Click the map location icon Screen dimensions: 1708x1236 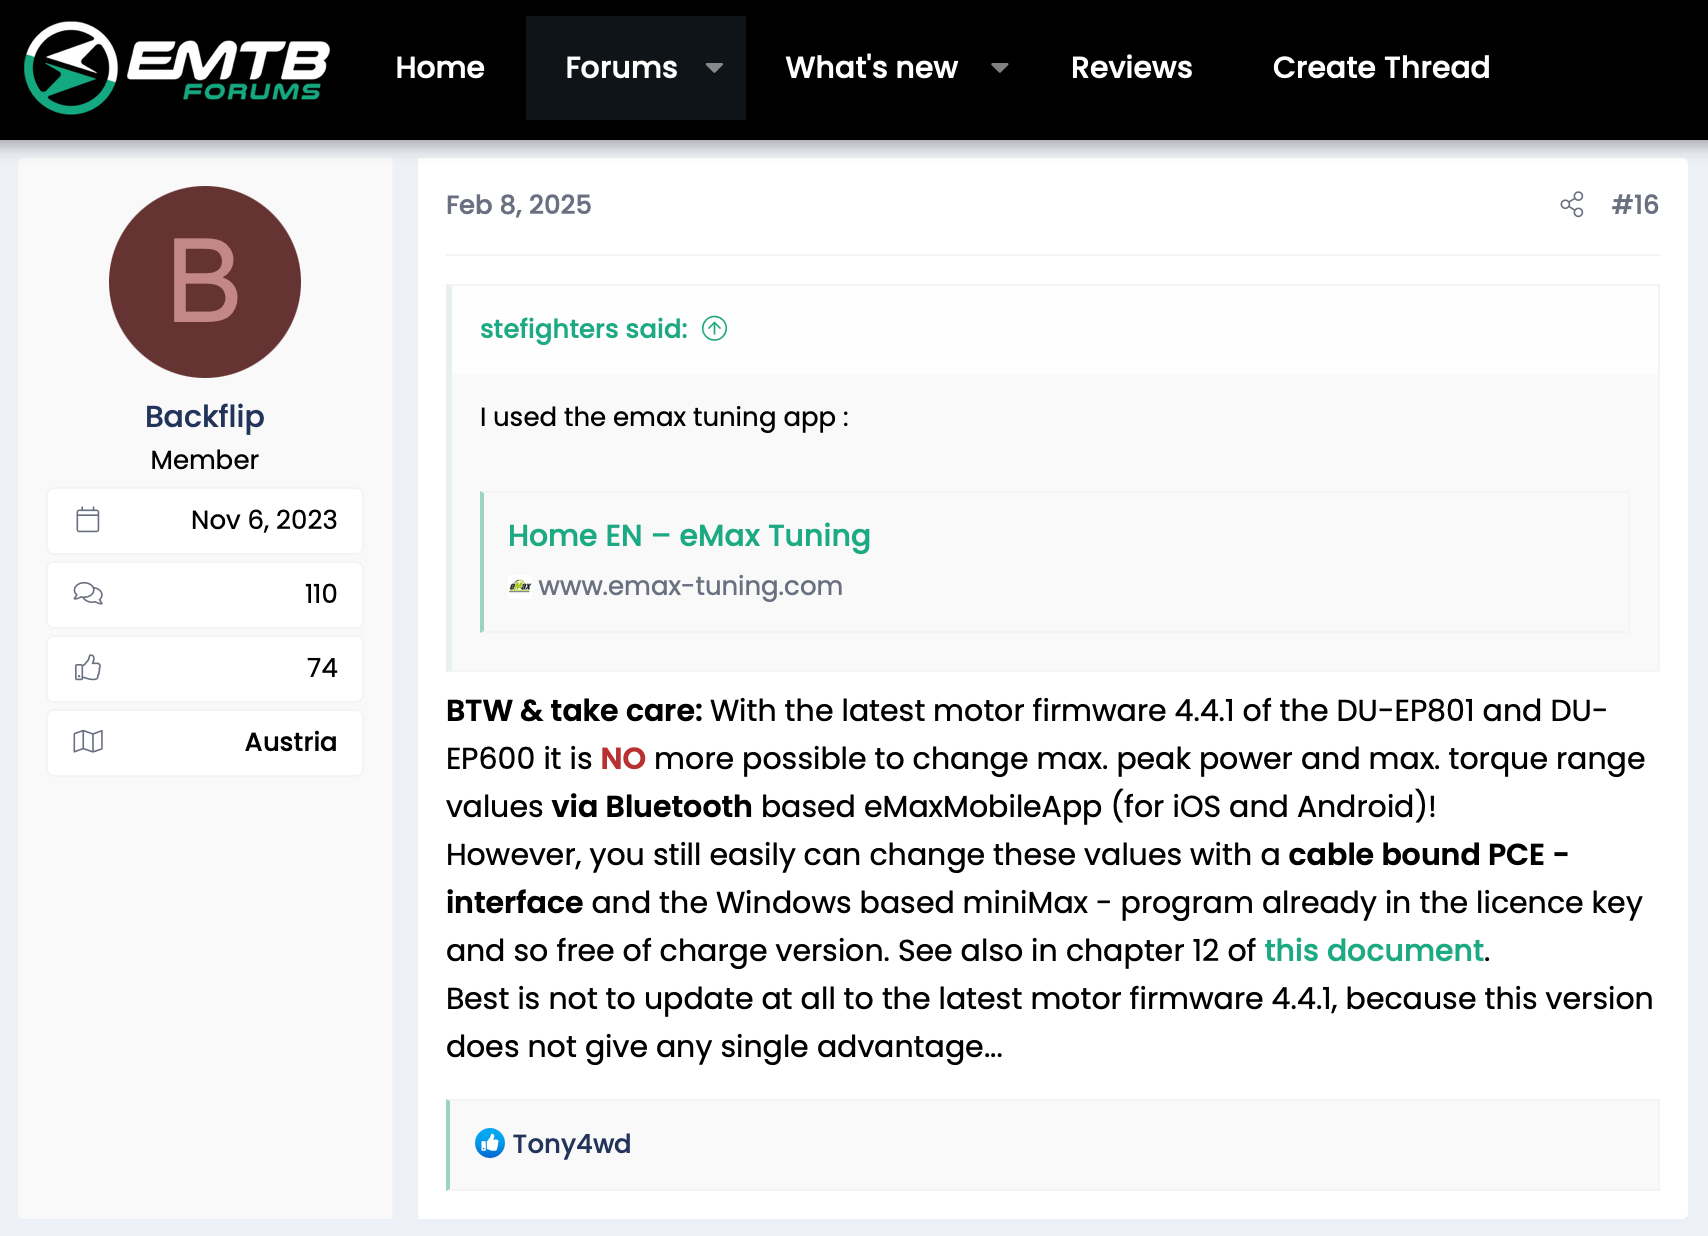point(88,742)
